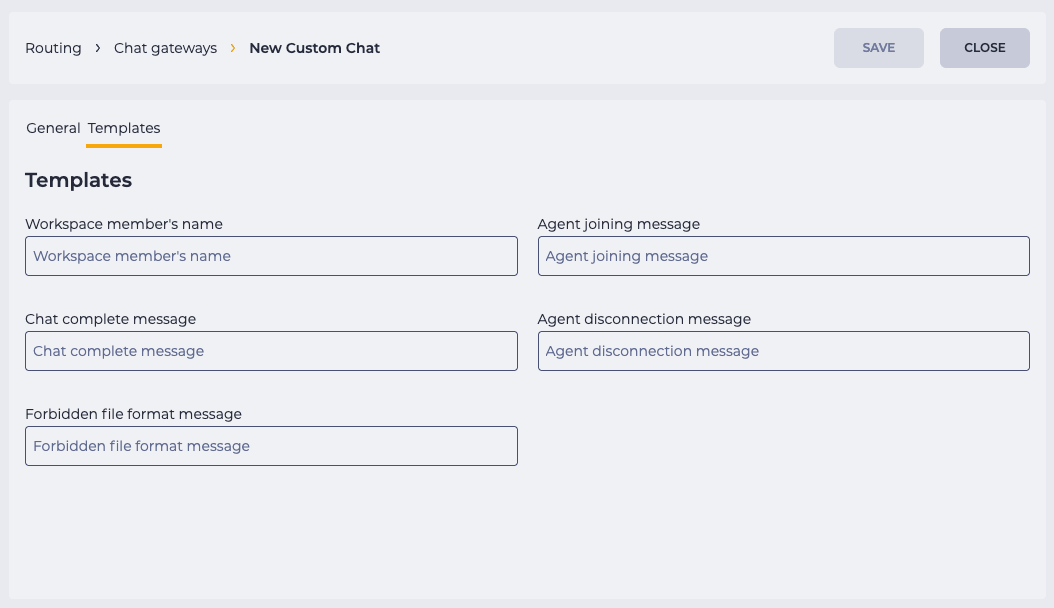Select the Forbidden file format message field
The height and width of the screenshot is (608, 1054).
point(272,446)
